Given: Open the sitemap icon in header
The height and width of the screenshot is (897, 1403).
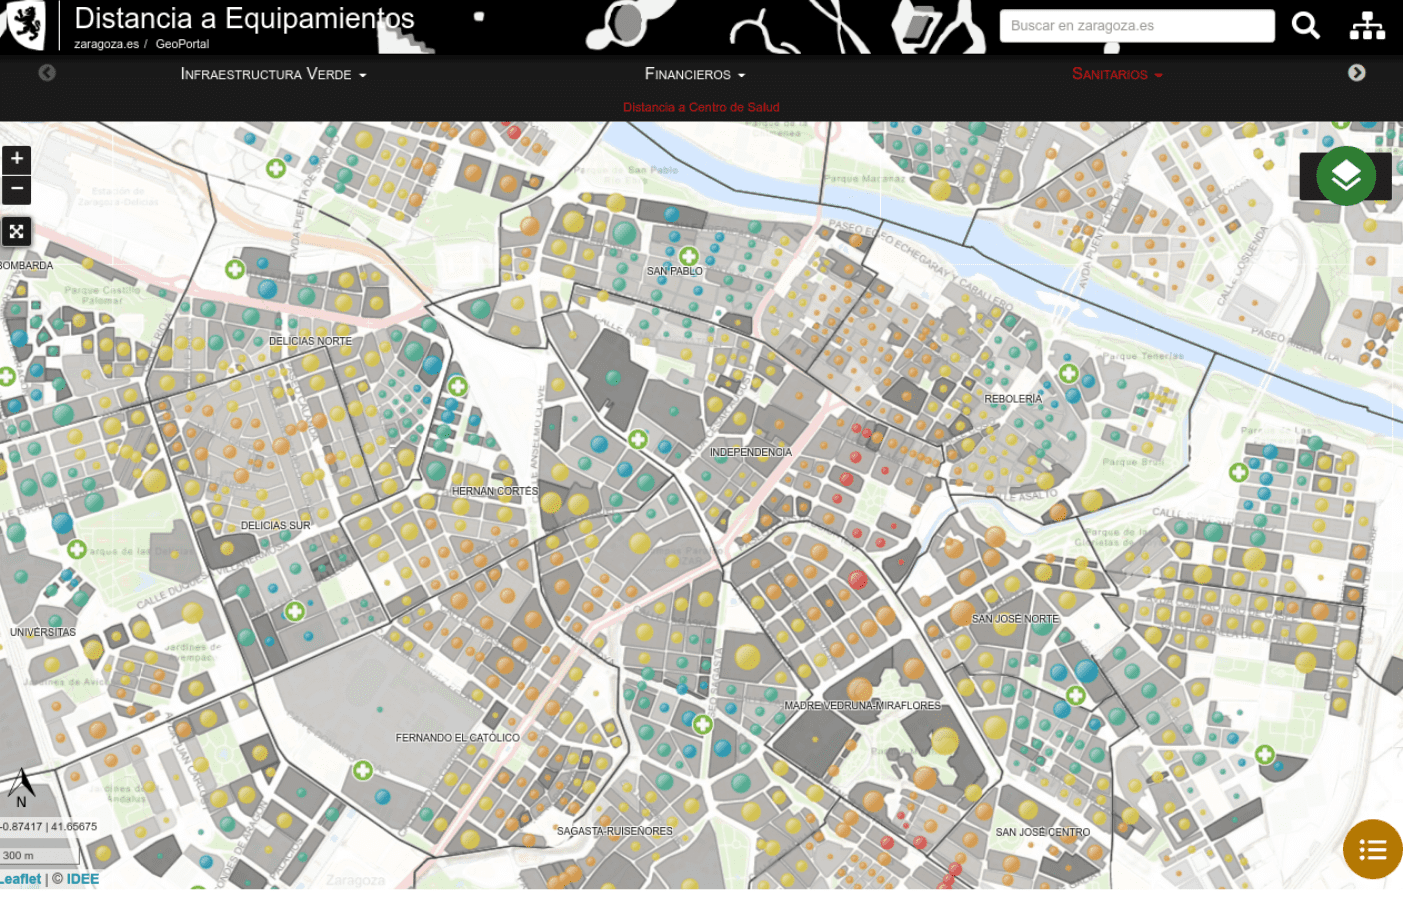Looking at the screenshot, I should (1366, 26).
